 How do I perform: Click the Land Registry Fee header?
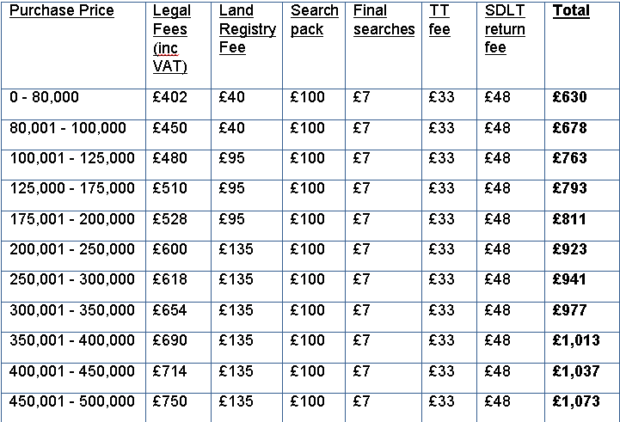point(248,29)
